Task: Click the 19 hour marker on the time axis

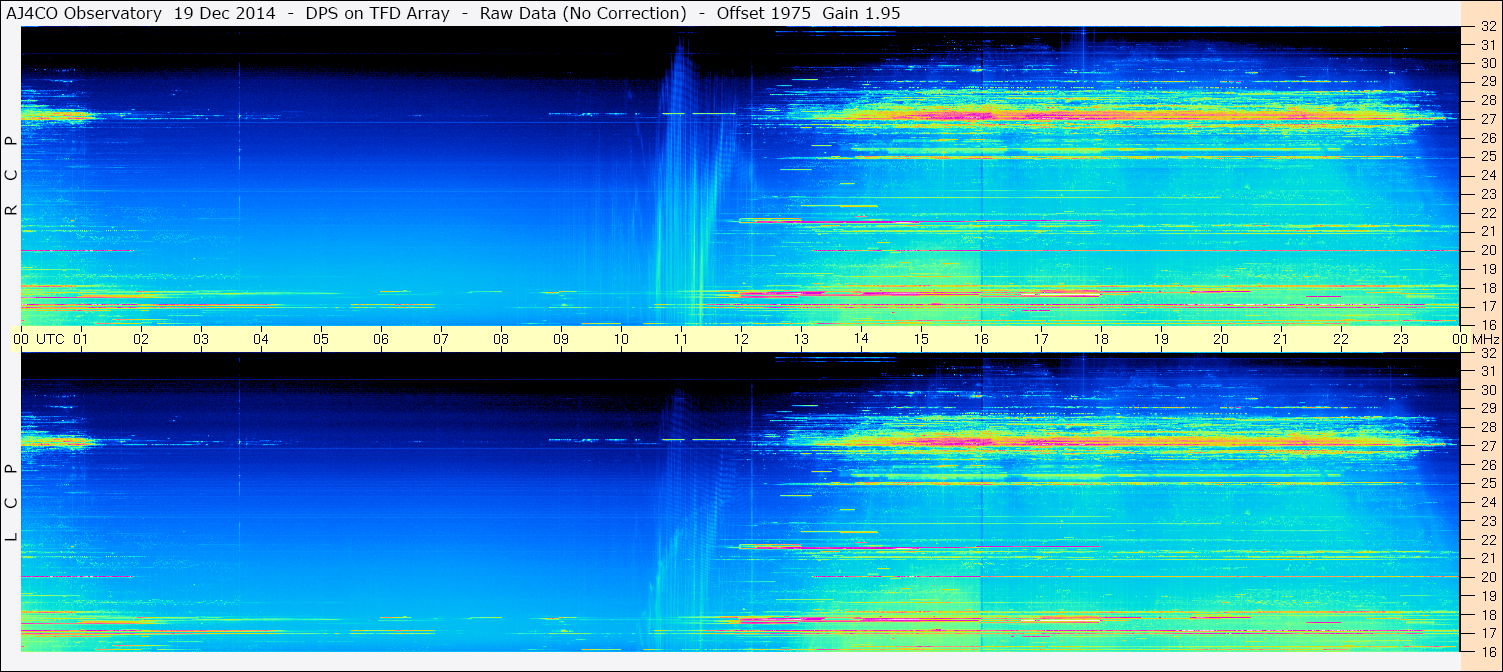Action: coord(1161,339)
